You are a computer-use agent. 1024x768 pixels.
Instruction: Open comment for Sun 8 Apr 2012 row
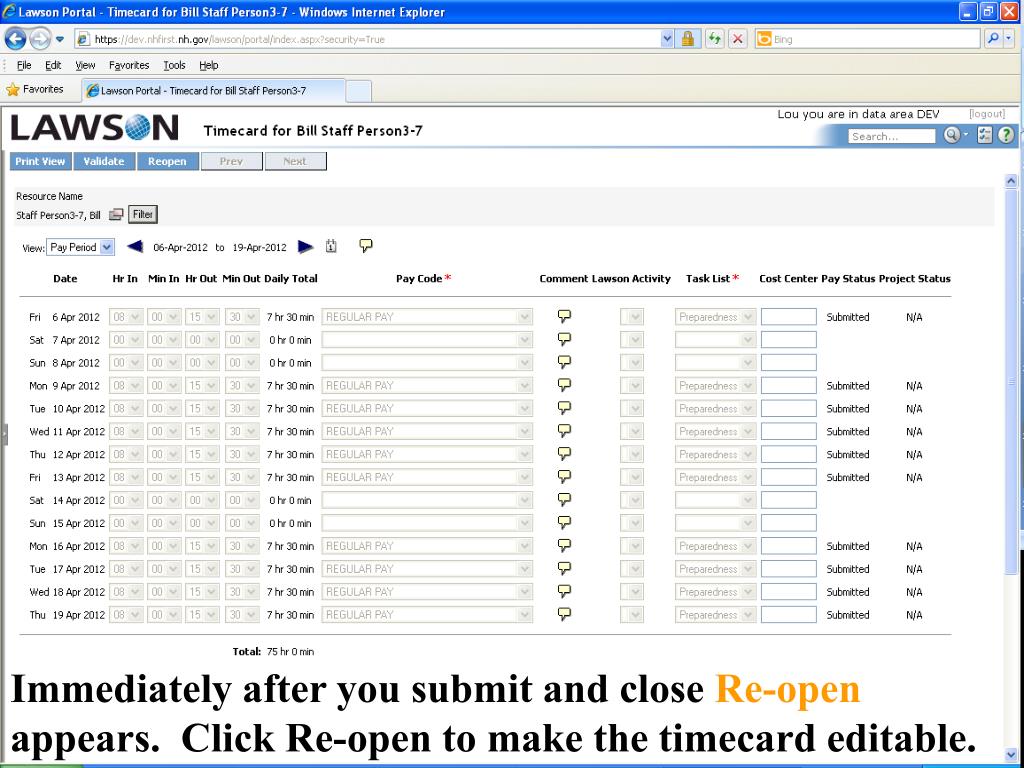pos(564,362)
